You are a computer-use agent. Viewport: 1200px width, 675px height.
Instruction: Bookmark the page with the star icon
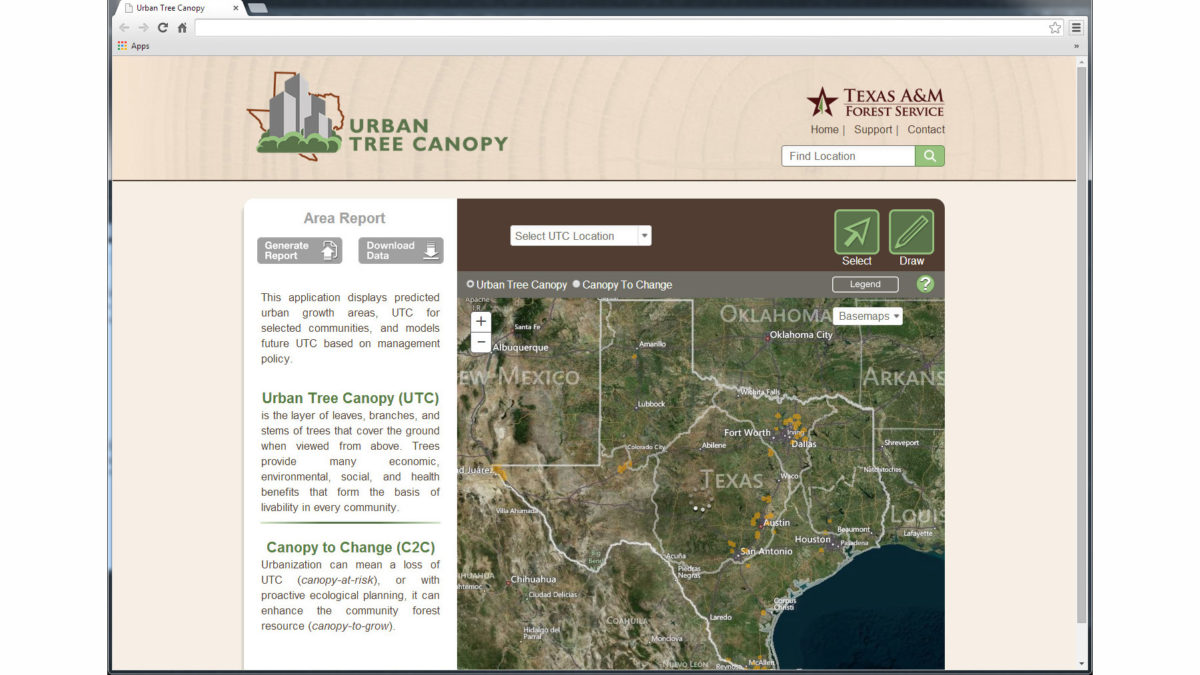1054,28
